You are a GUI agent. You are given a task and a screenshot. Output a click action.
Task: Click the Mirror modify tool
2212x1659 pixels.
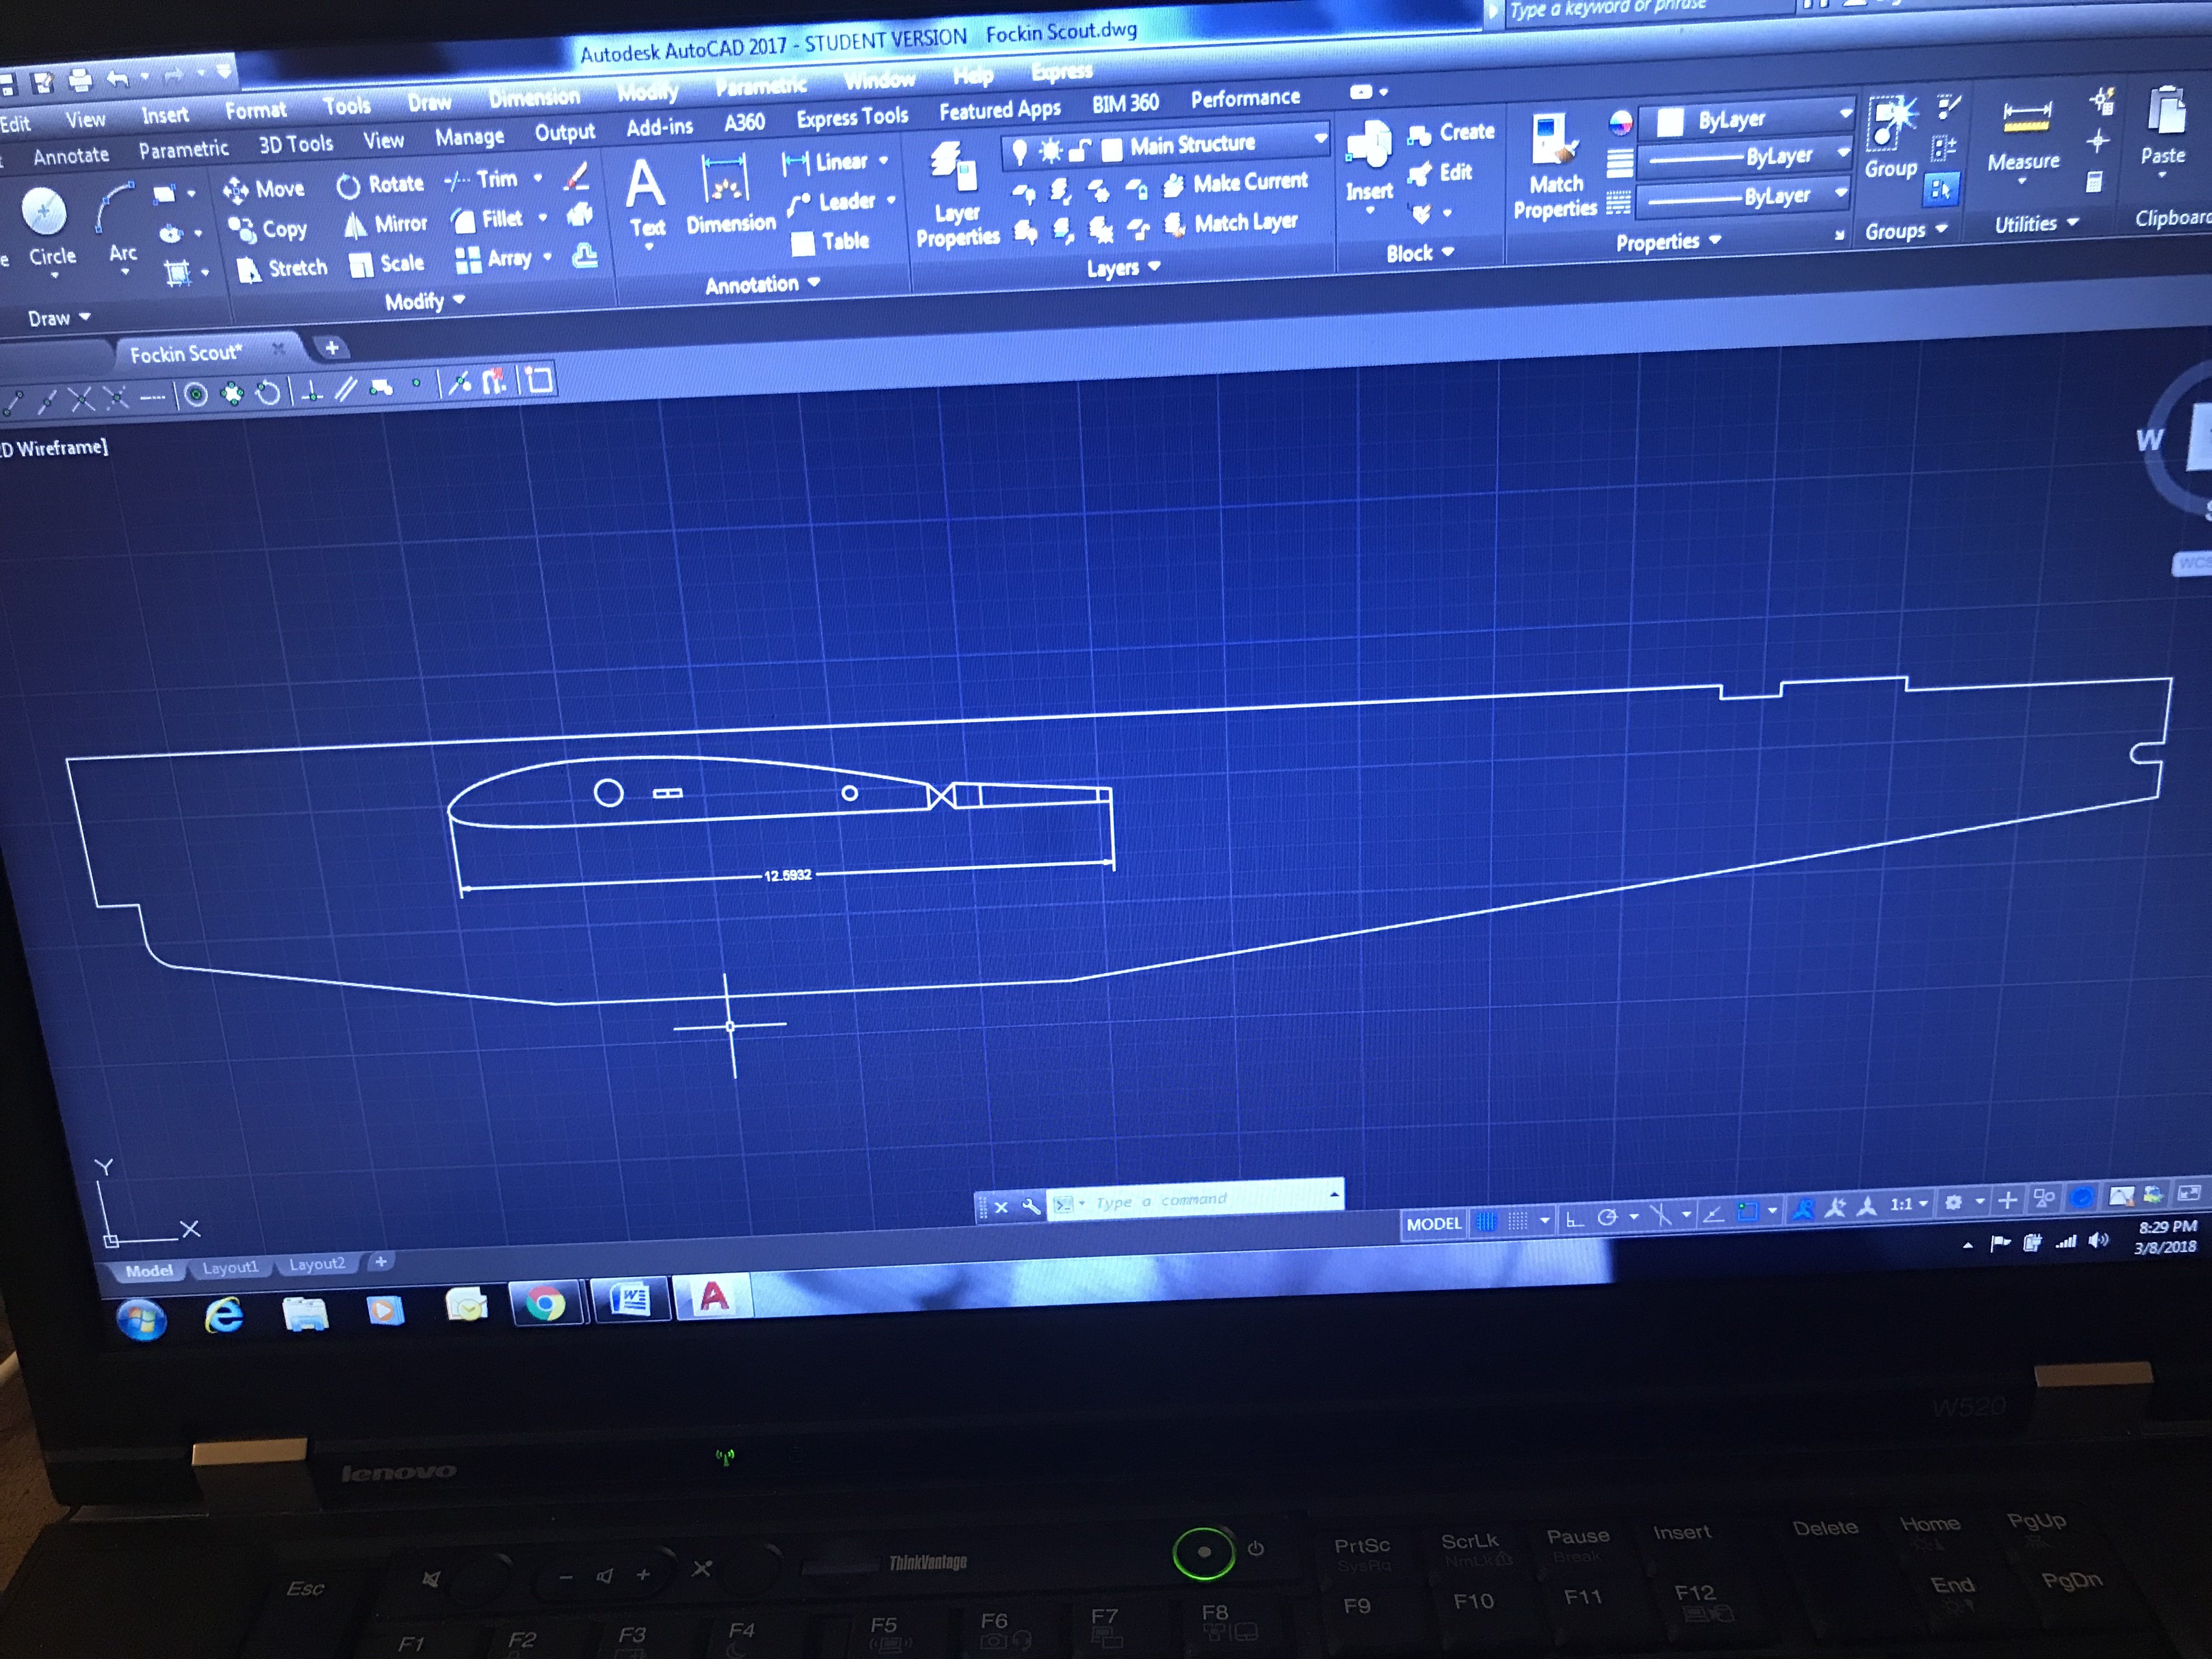tap(386, 224)
